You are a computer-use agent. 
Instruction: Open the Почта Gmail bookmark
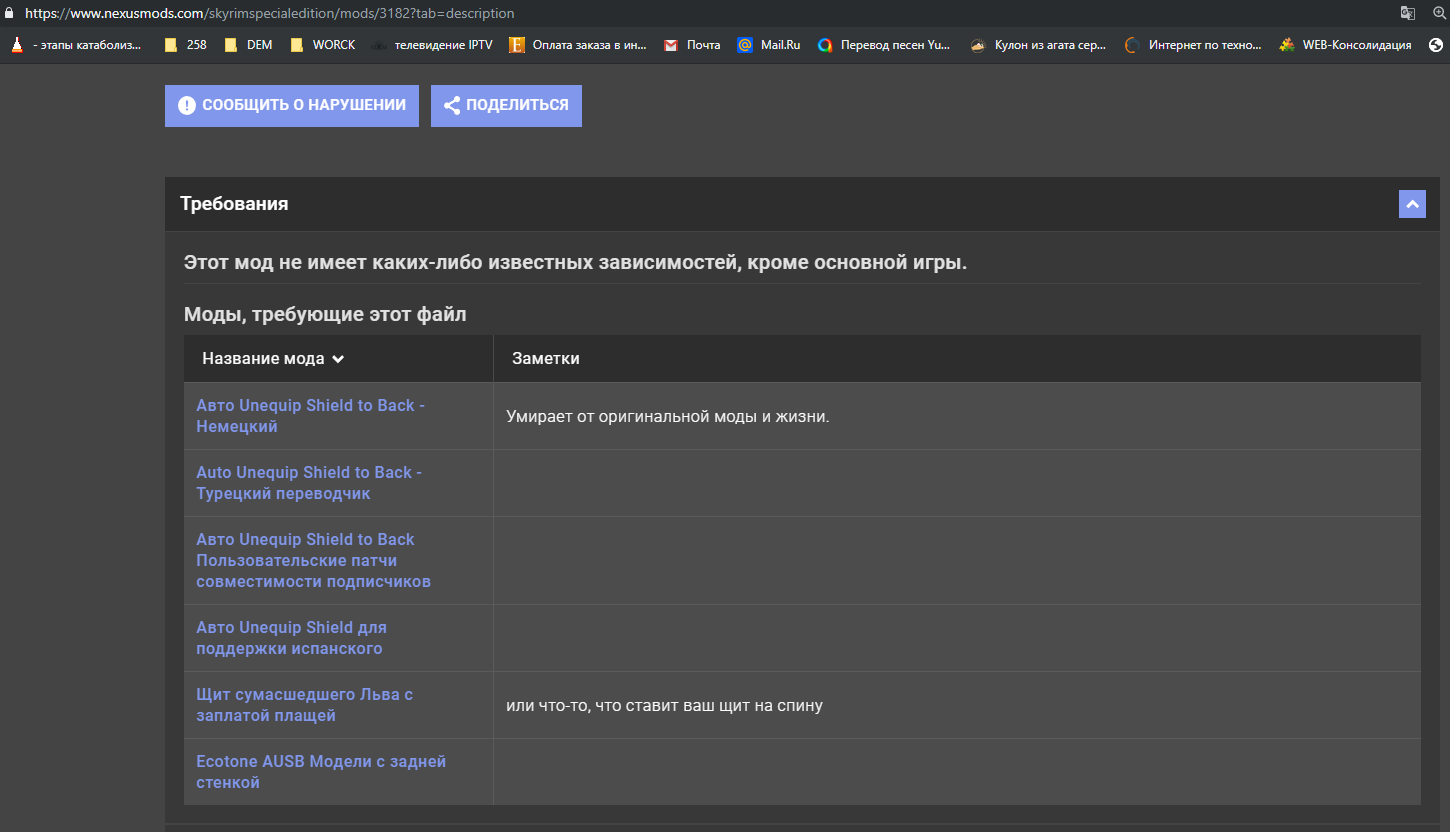pos(692,45)
